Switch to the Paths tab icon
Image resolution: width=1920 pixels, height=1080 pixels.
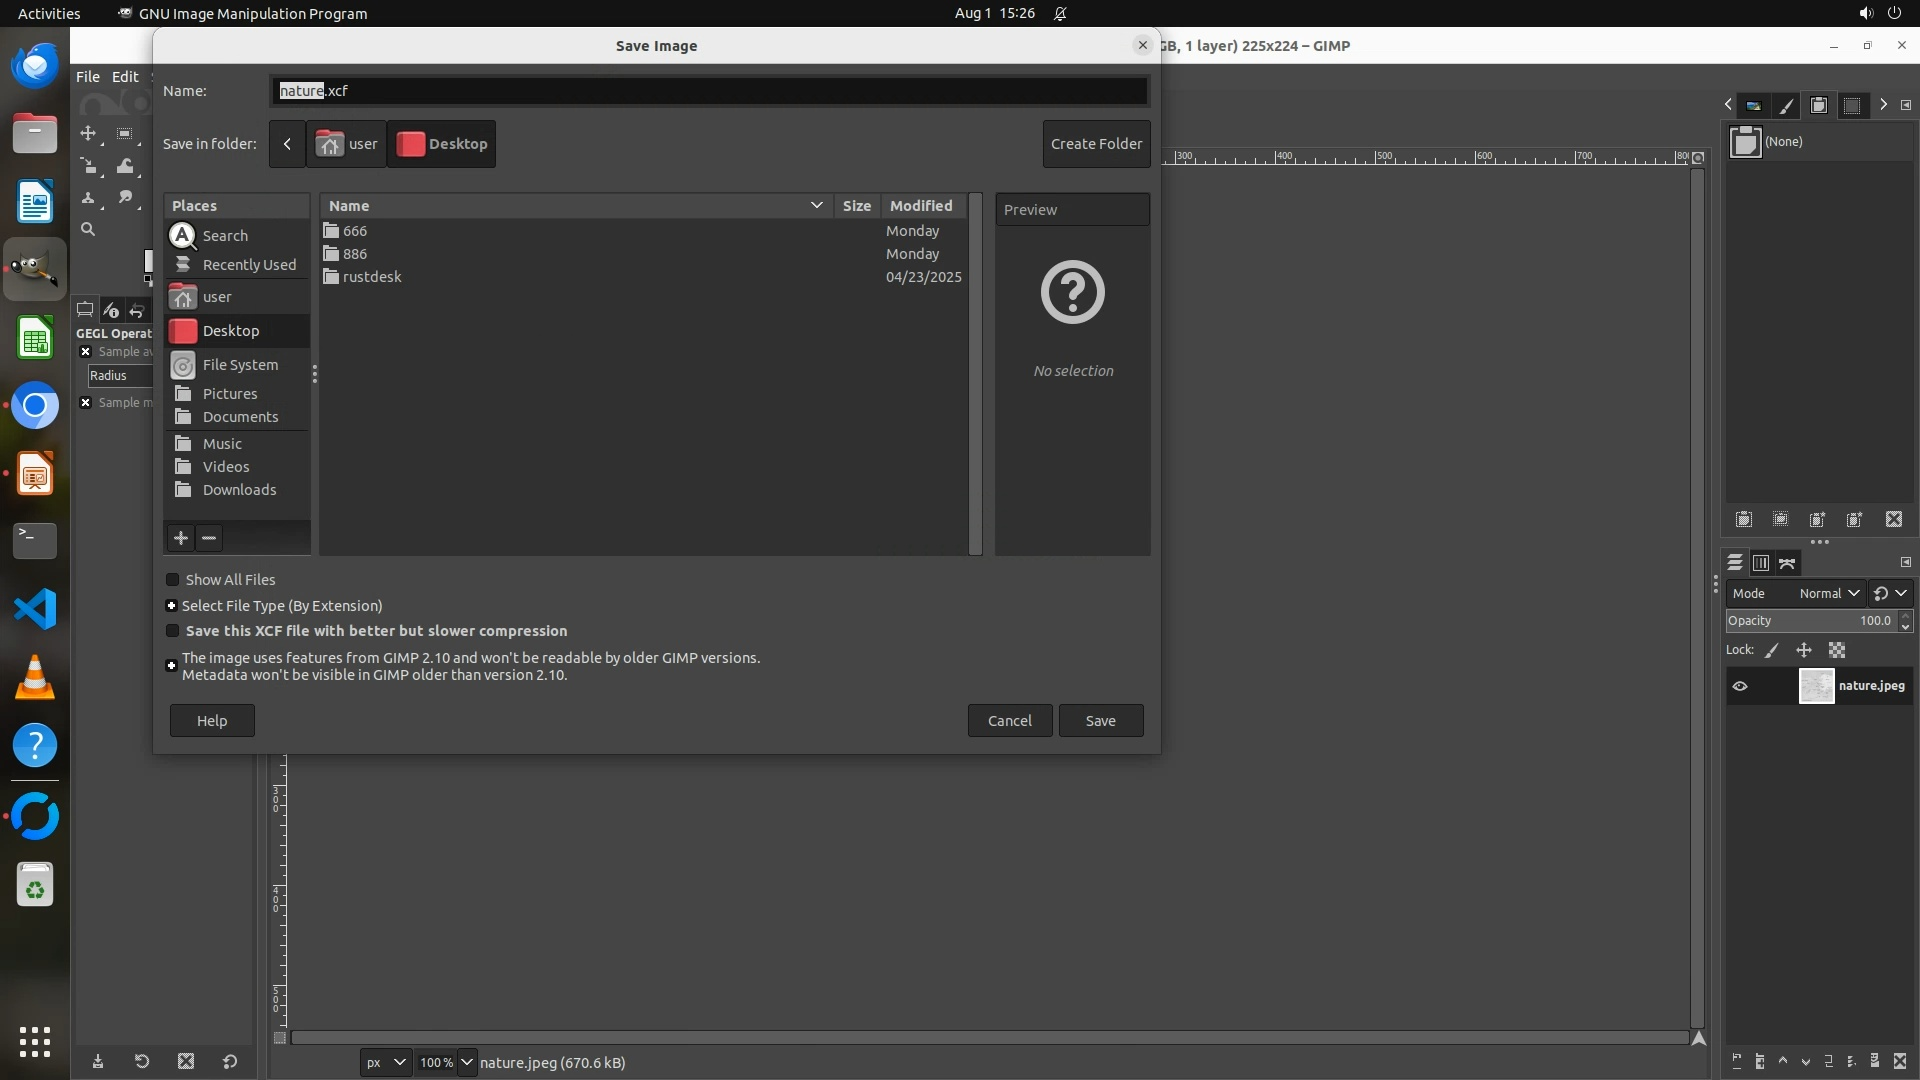1788,563
